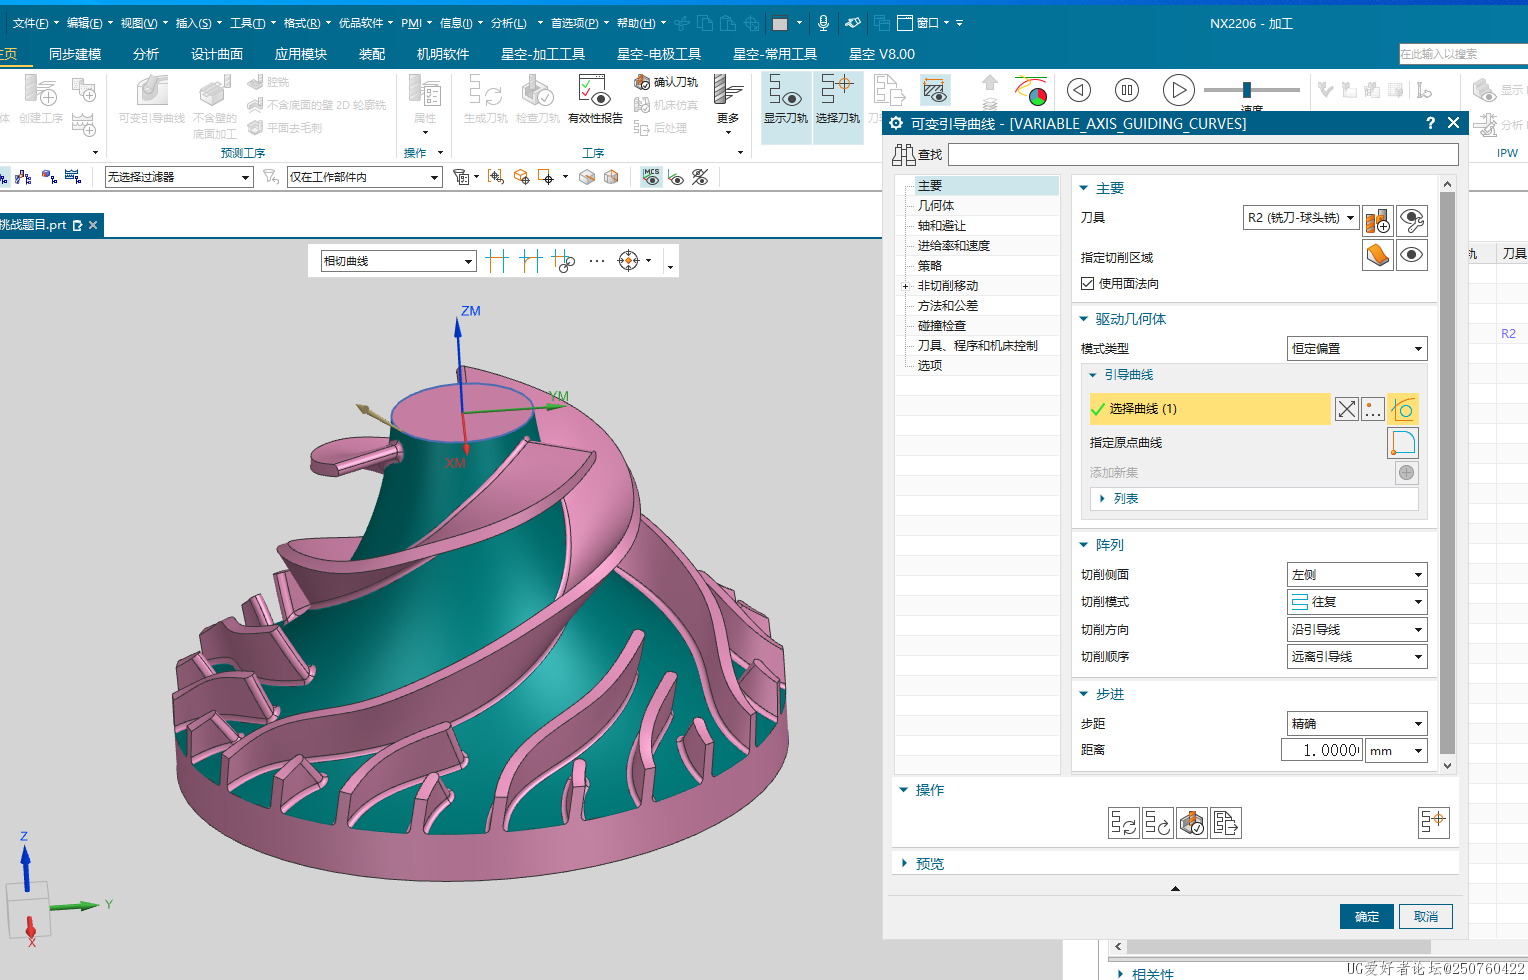Screen dimensions: 1528x980
Task: Open the 无选择过滤器 selection filter dropdown
Action: point(178,177)
